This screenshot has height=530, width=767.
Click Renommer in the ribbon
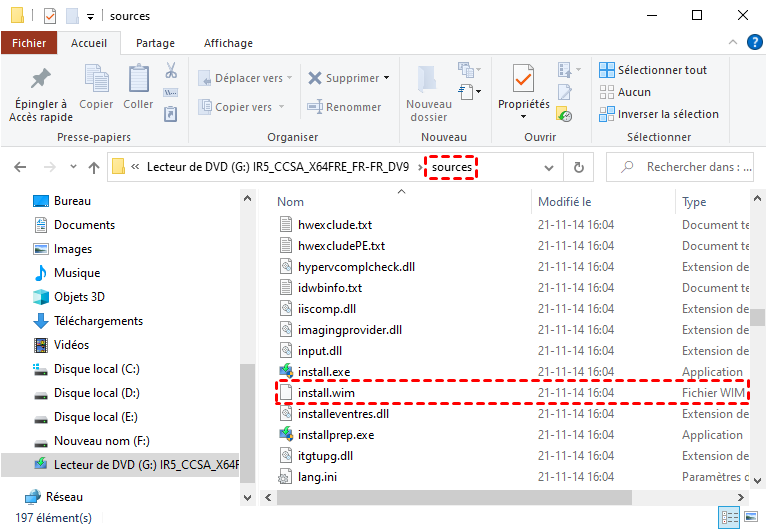[x=344, y=107]
